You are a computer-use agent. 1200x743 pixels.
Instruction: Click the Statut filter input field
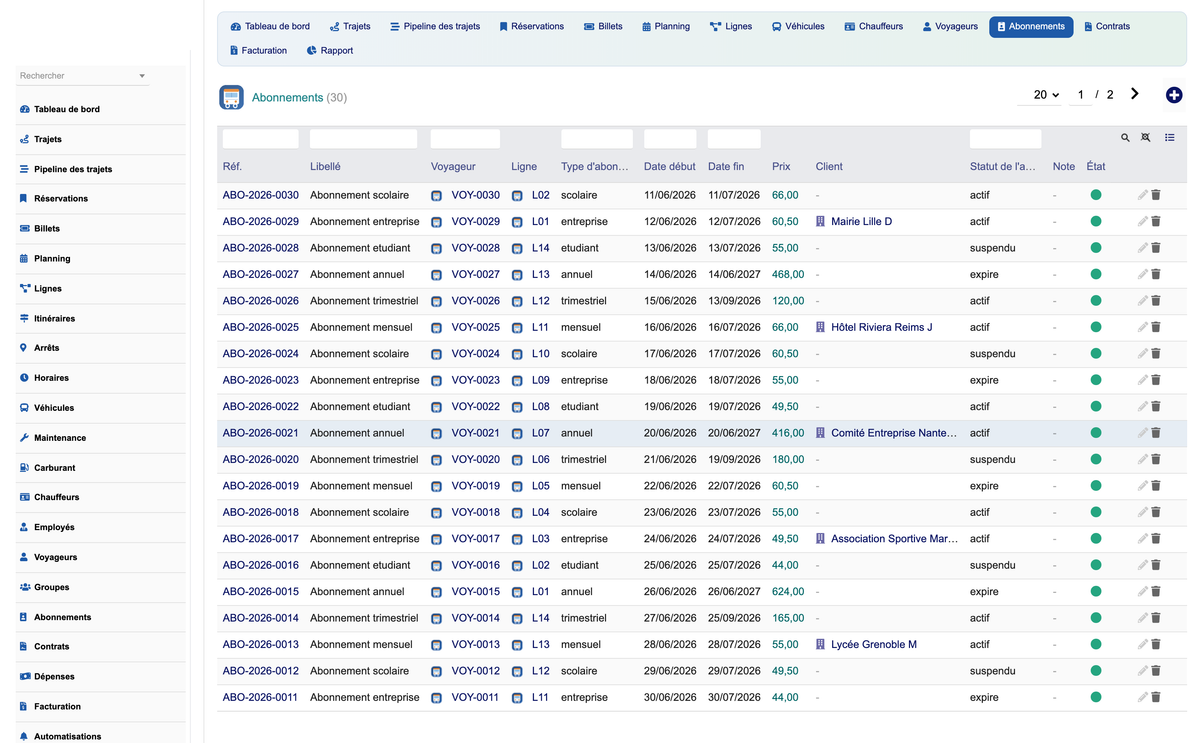coord(1005,139)
